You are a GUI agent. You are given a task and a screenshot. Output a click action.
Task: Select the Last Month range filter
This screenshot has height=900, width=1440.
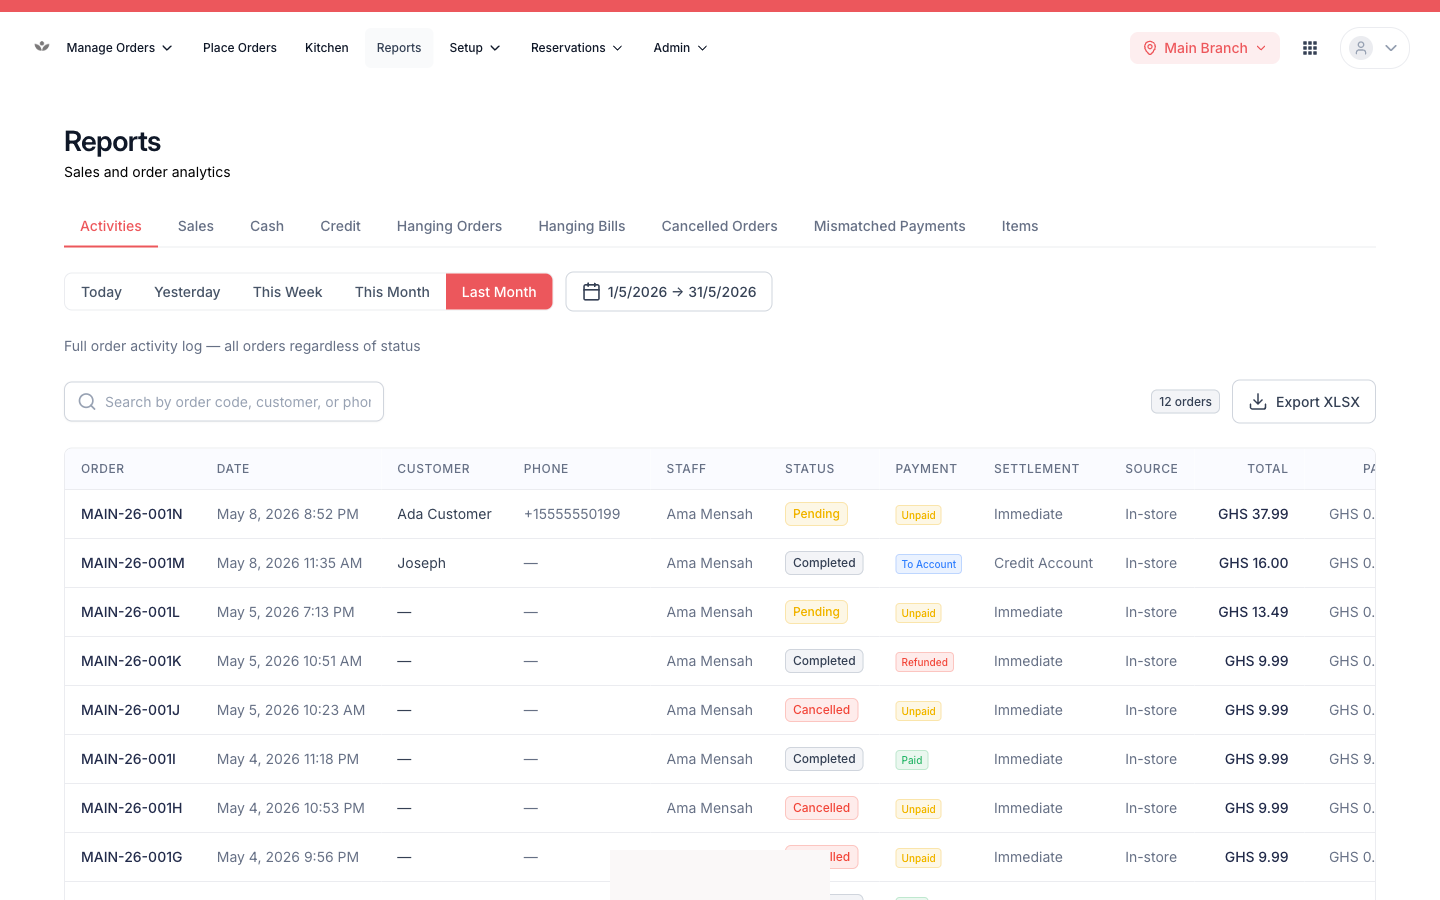(499, 292)
